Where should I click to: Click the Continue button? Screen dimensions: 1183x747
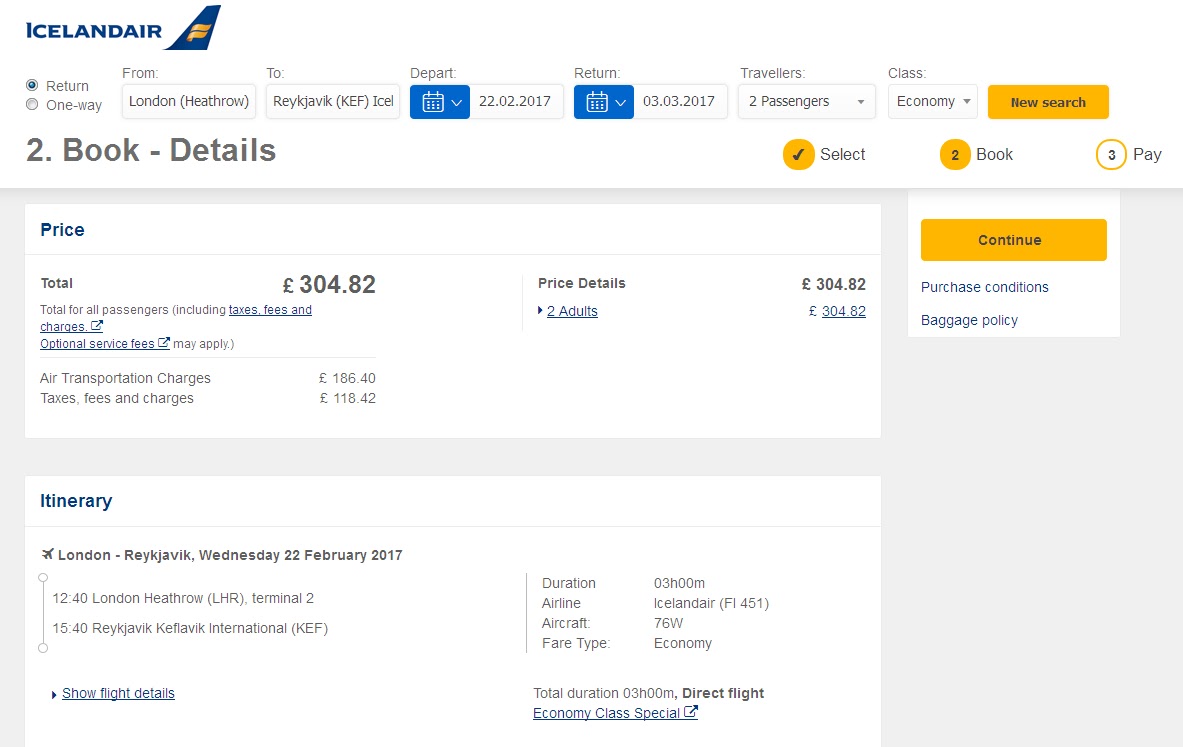pyautogui.click(x=1013, y=240)
